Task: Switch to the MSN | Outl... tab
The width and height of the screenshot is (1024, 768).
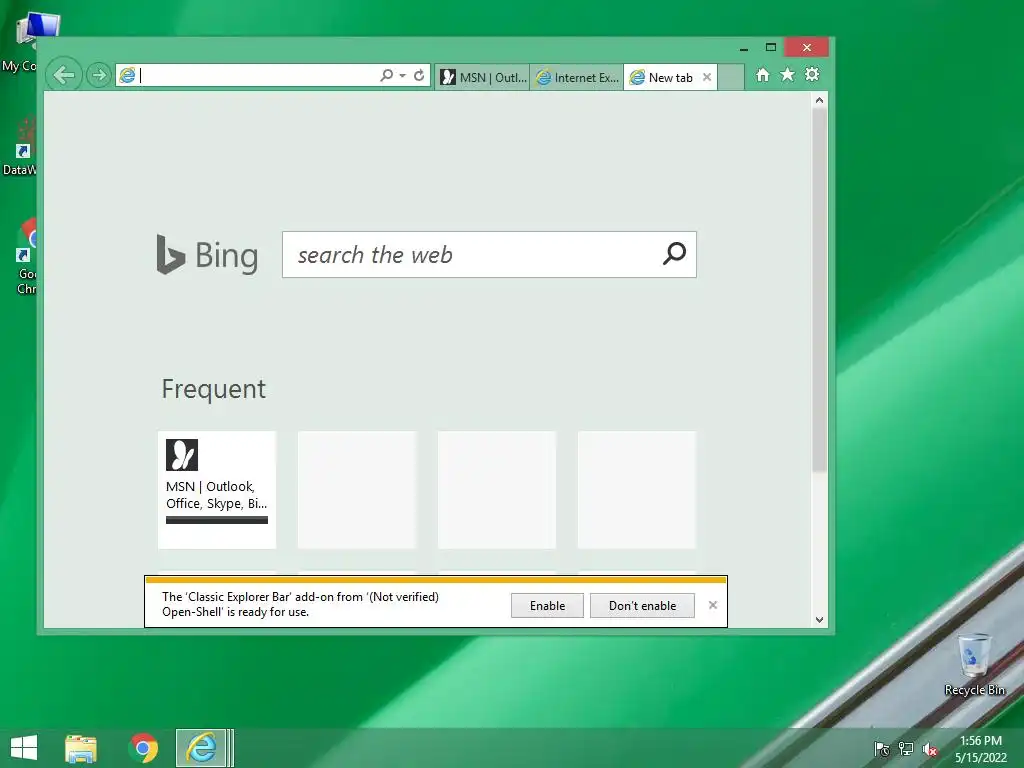Action: 483,77
